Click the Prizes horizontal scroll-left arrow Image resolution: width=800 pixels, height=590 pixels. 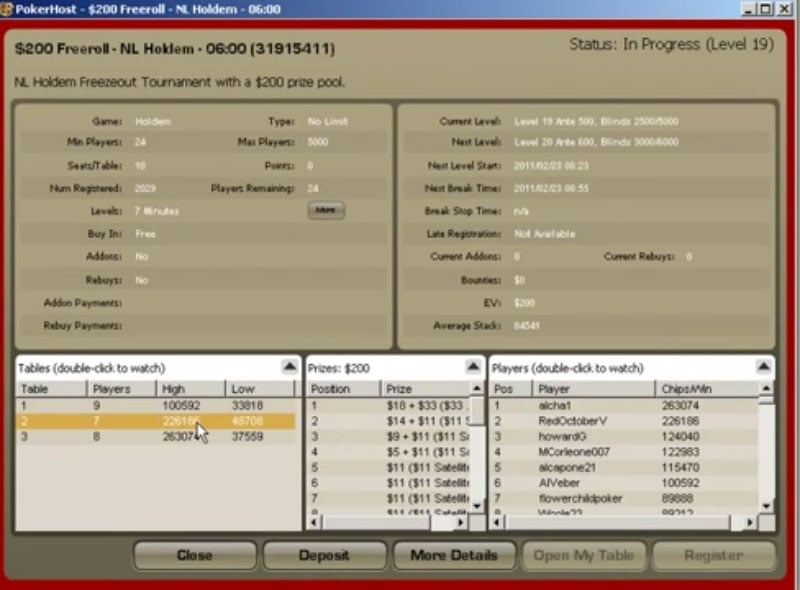[314, 522]
